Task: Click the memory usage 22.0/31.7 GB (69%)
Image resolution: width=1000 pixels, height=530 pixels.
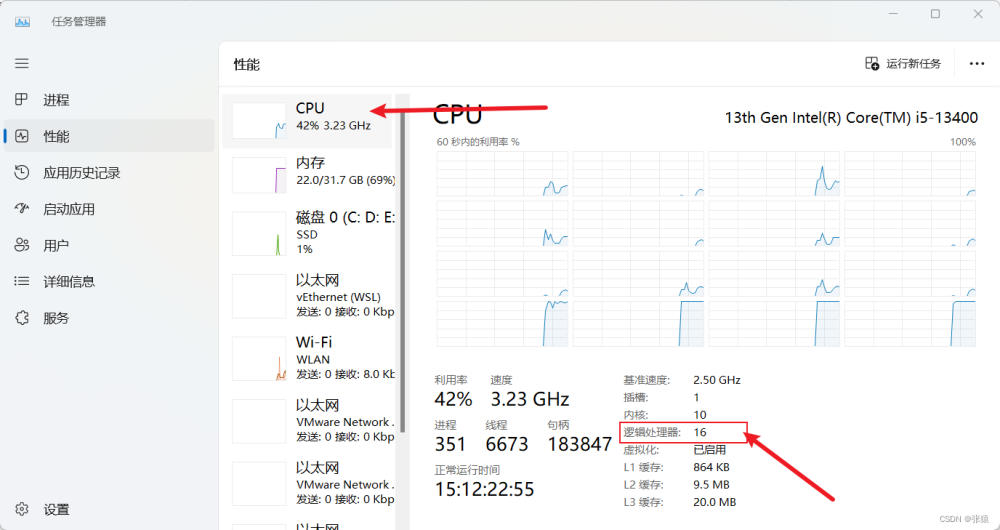Action: [x=346, y=180]
